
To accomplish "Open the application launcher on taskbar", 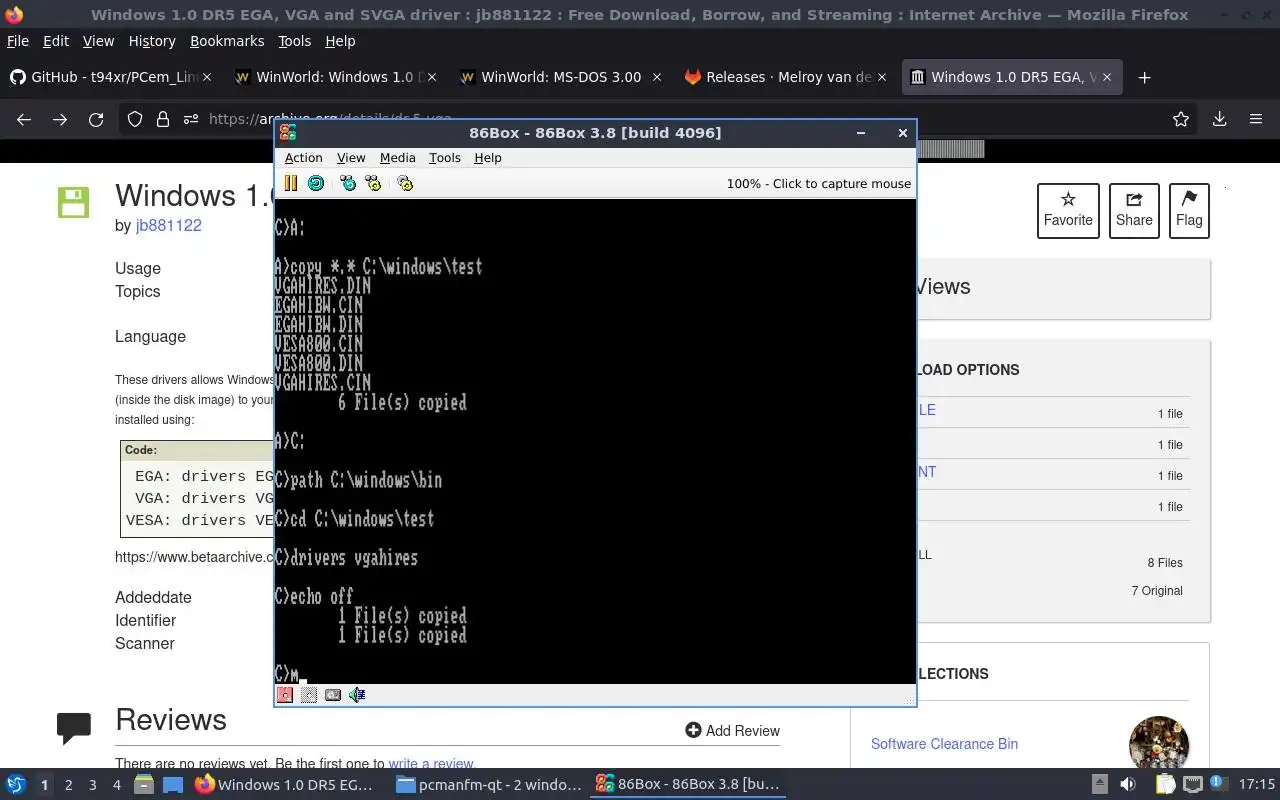I will pos(15,785).
